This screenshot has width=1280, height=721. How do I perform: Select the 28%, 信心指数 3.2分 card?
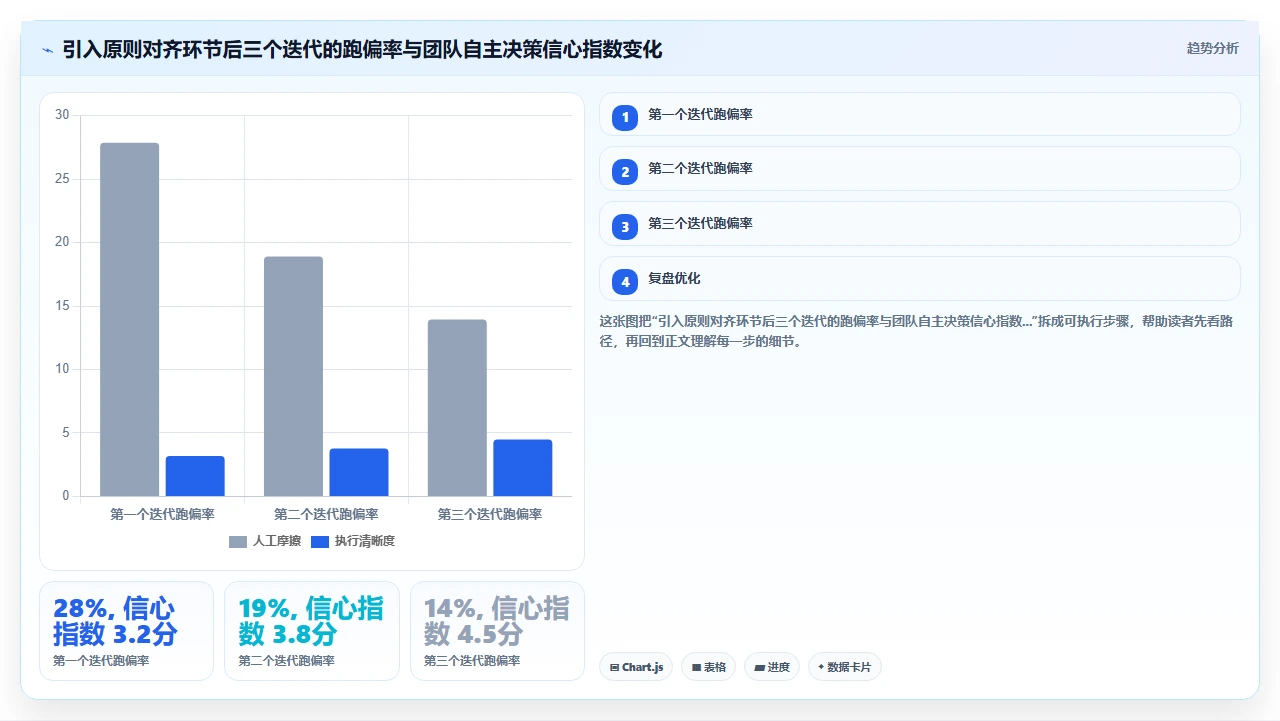click(126, 631)
